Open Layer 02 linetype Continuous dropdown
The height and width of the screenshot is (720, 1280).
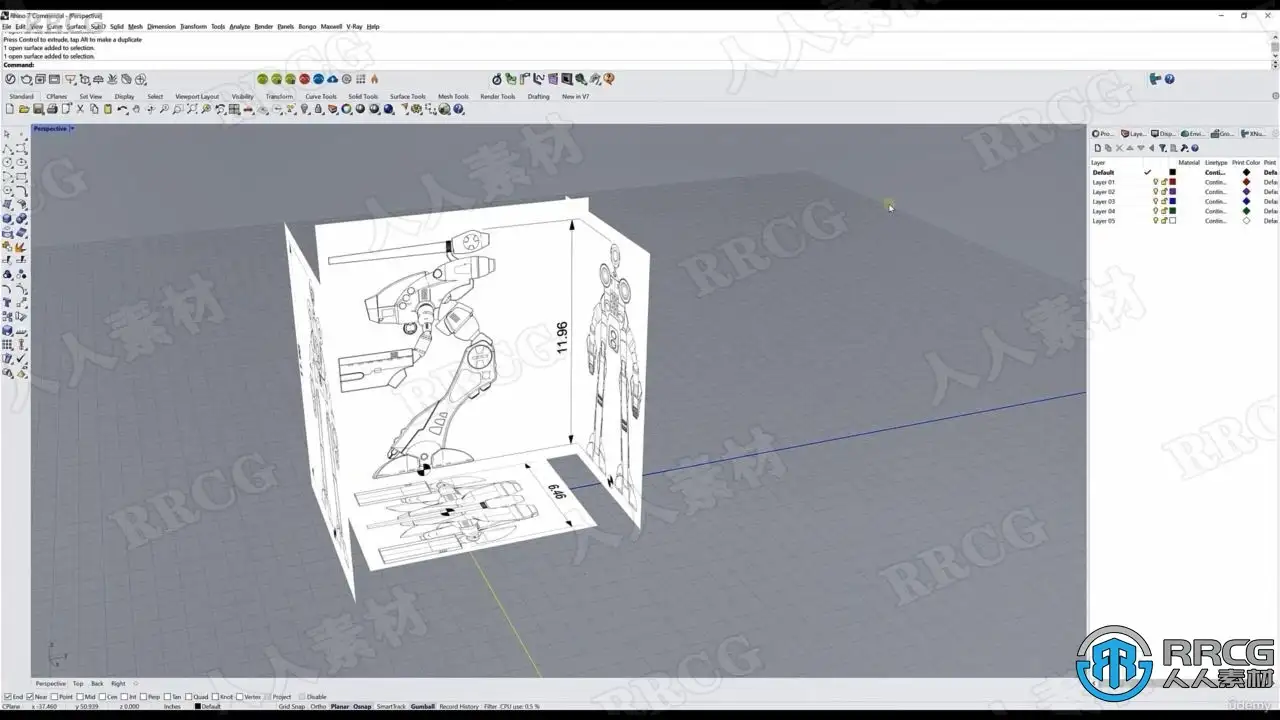[x=1215, y=192]
